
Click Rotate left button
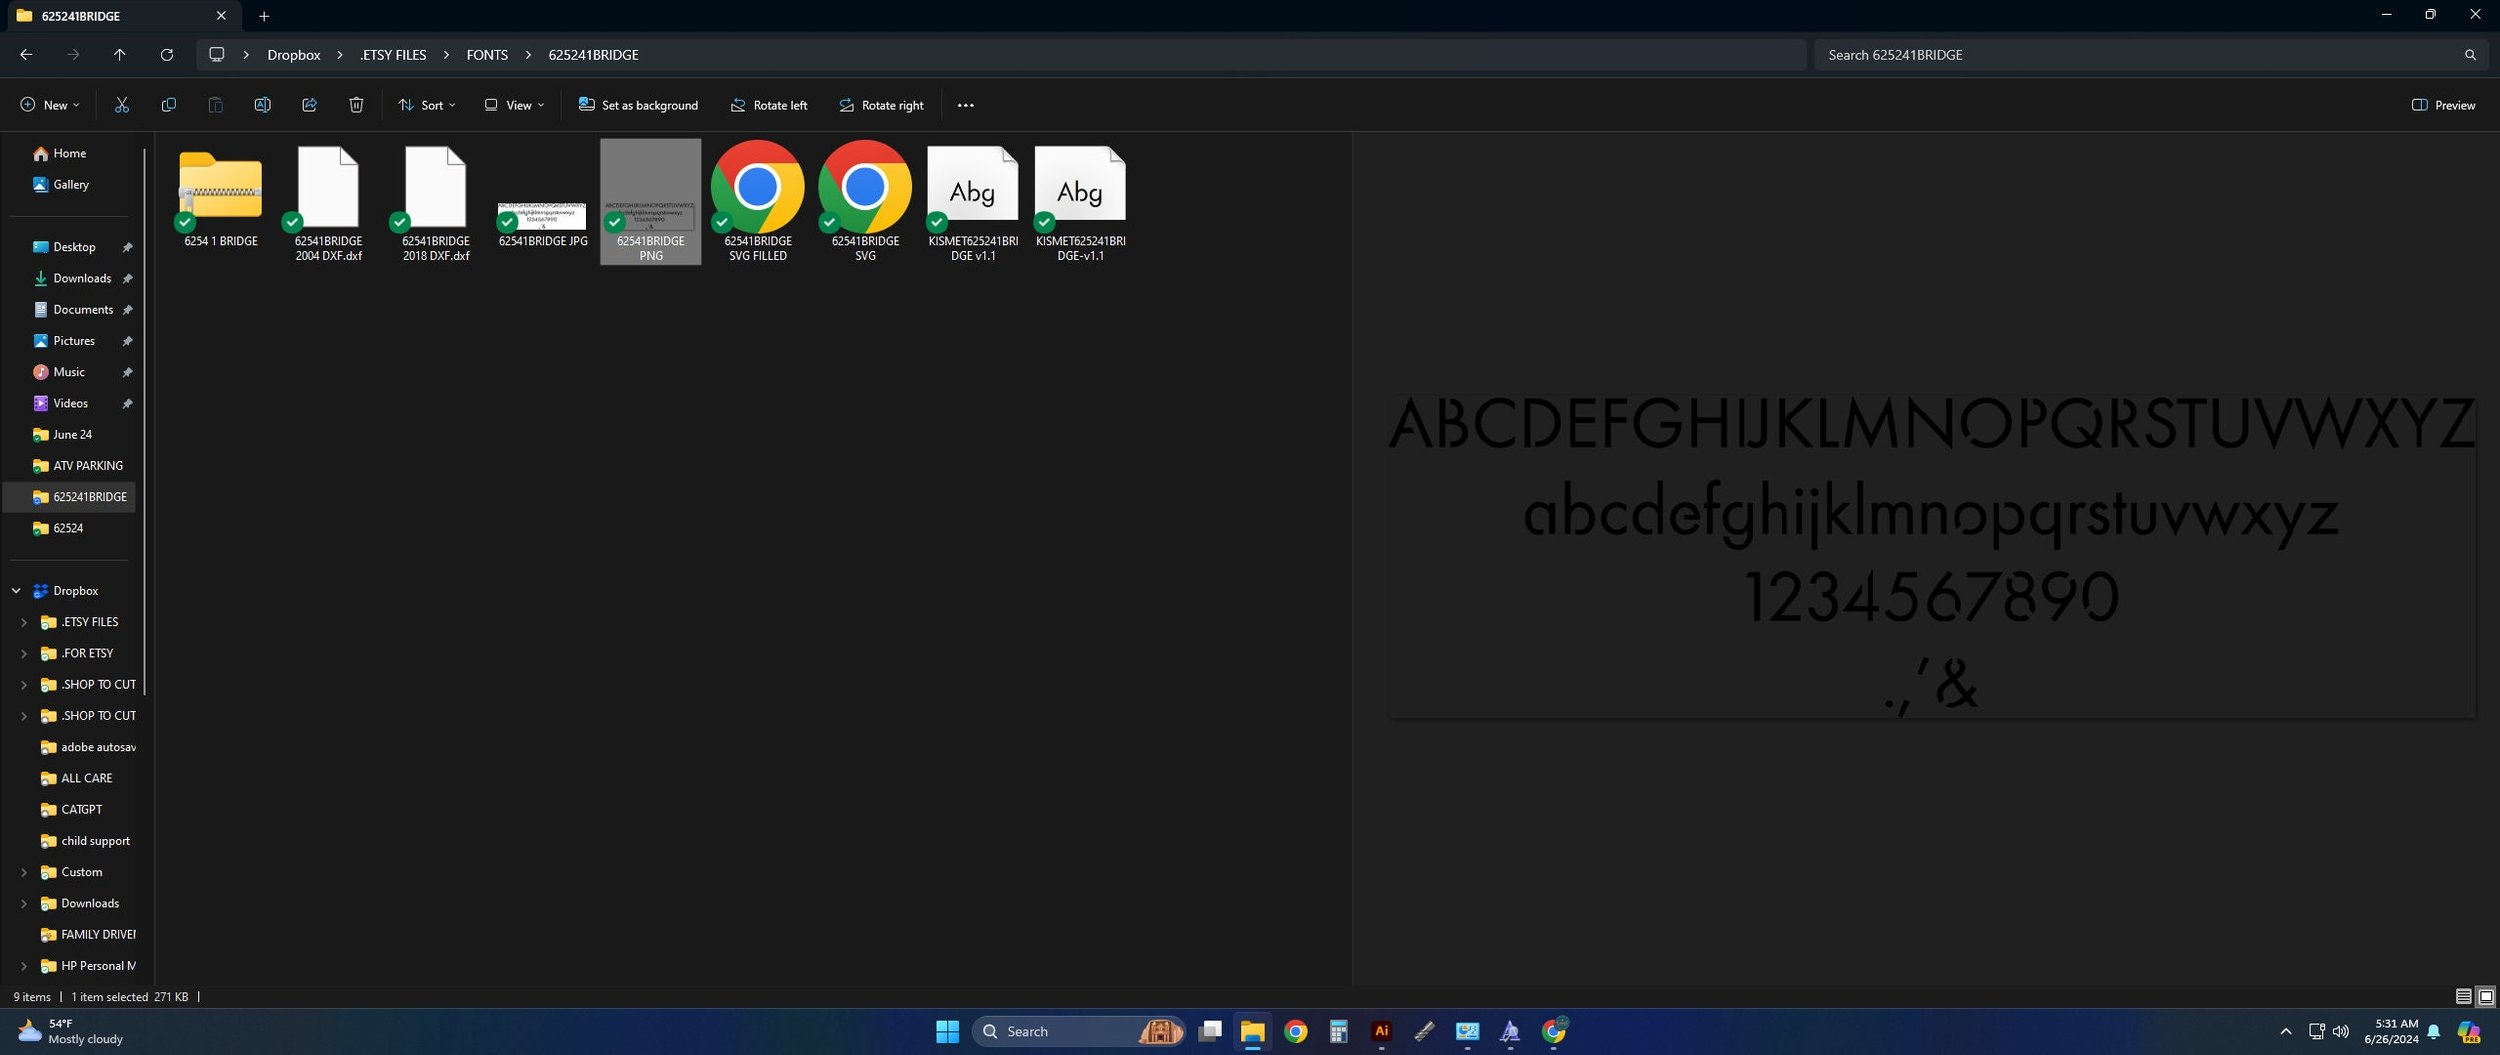pos(768,105)
